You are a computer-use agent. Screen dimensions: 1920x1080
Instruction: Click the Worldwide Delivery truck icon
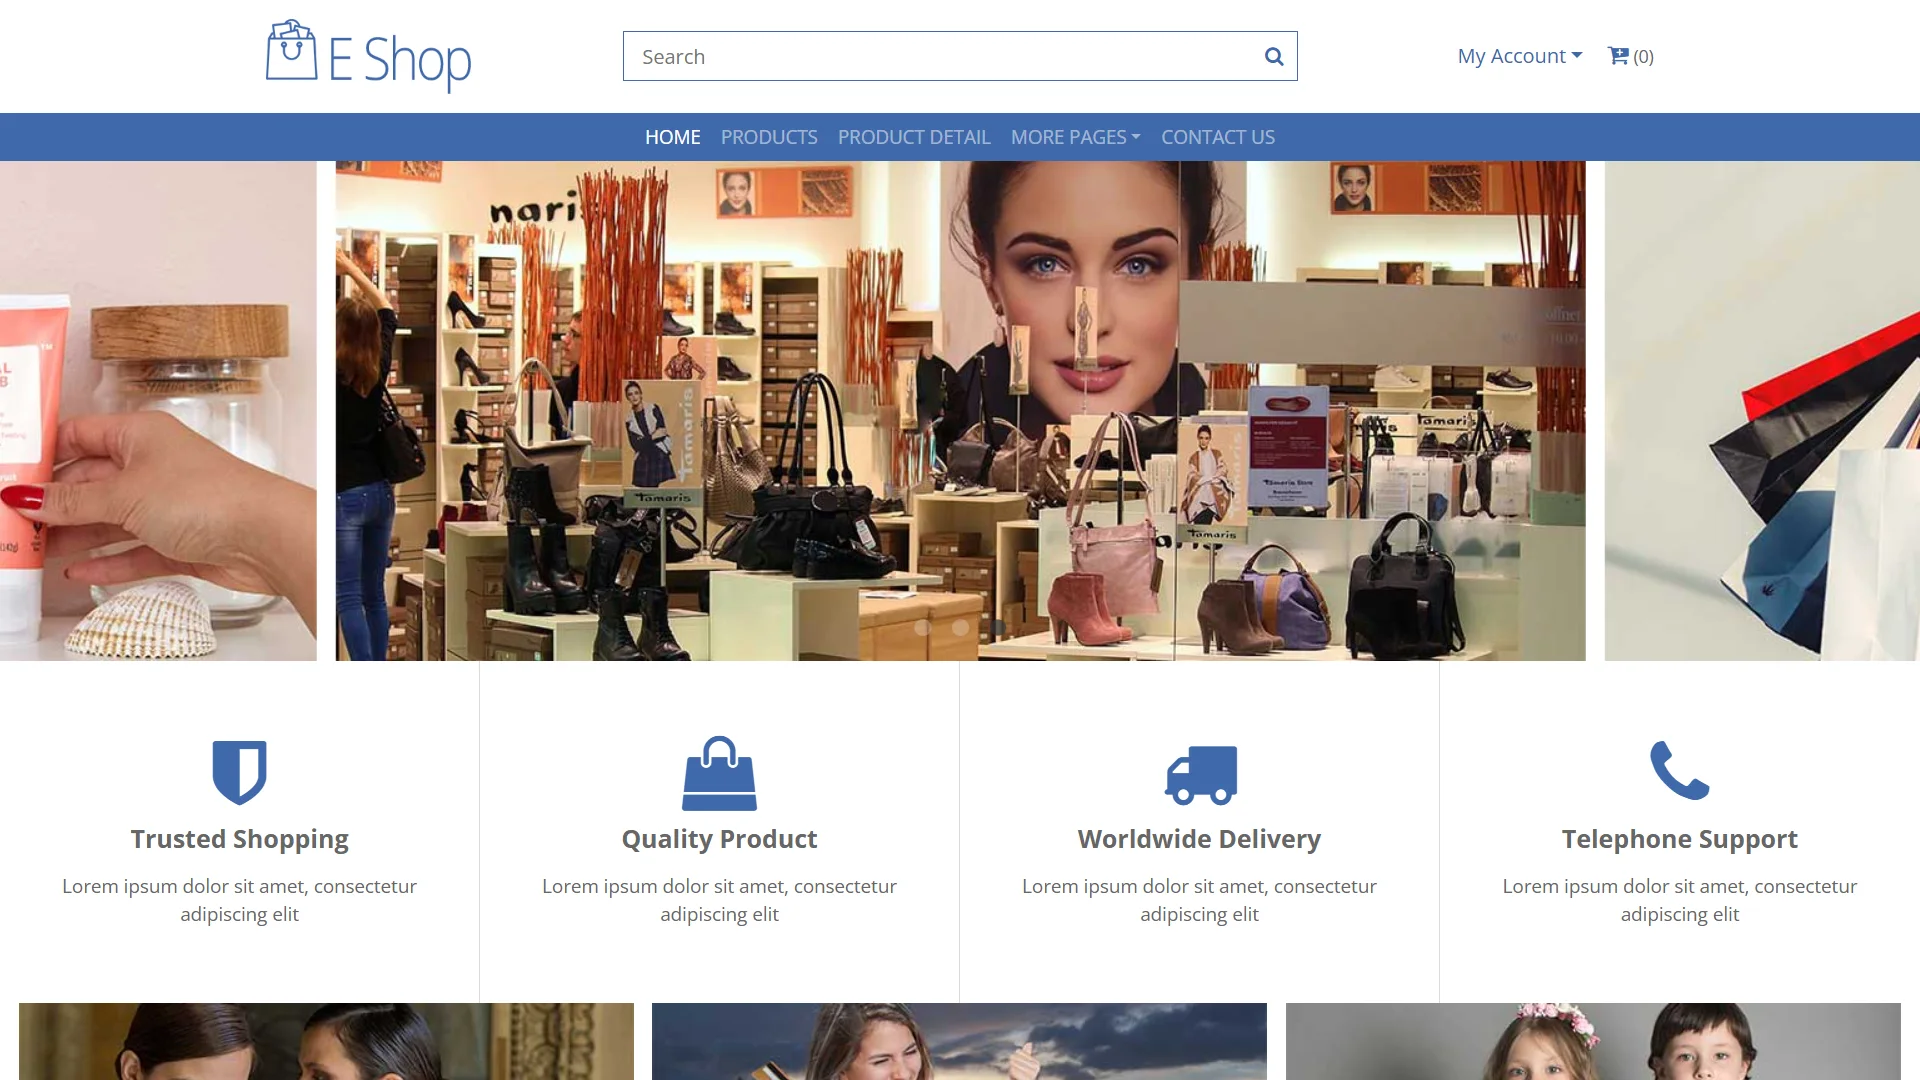click(1201, 775)
